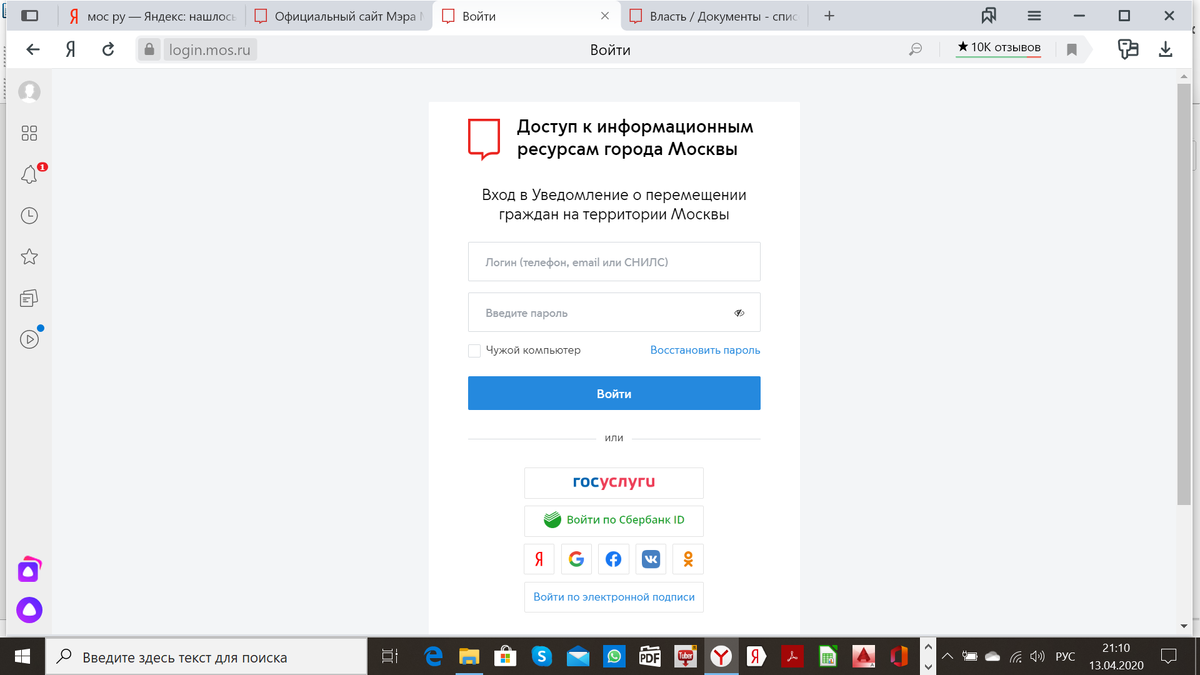Toggle the sidebar panel button

coord(30,15)
